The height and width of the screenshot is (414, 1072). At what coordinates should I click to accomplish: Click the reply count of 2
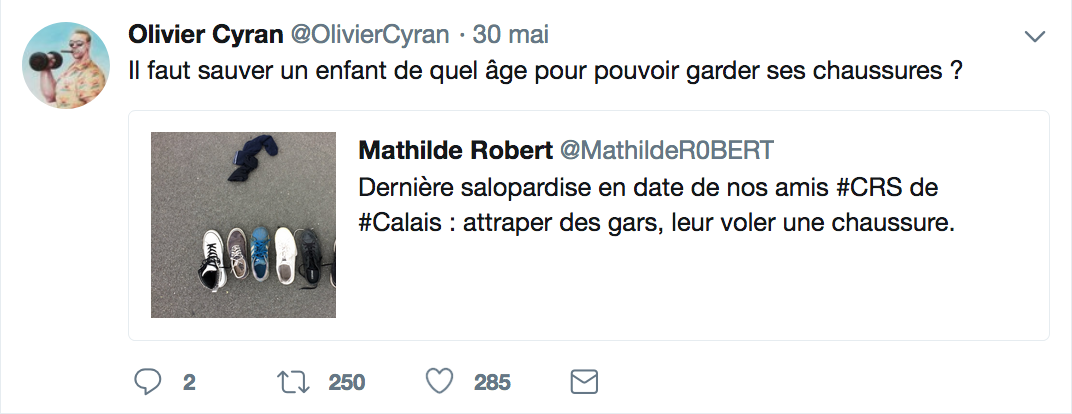point(188,382)
